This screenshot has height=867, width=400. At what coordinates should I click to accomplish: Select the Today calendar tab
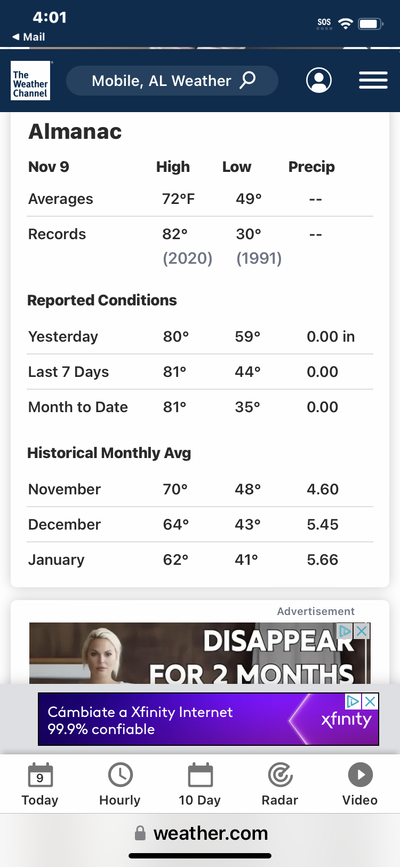40,784
